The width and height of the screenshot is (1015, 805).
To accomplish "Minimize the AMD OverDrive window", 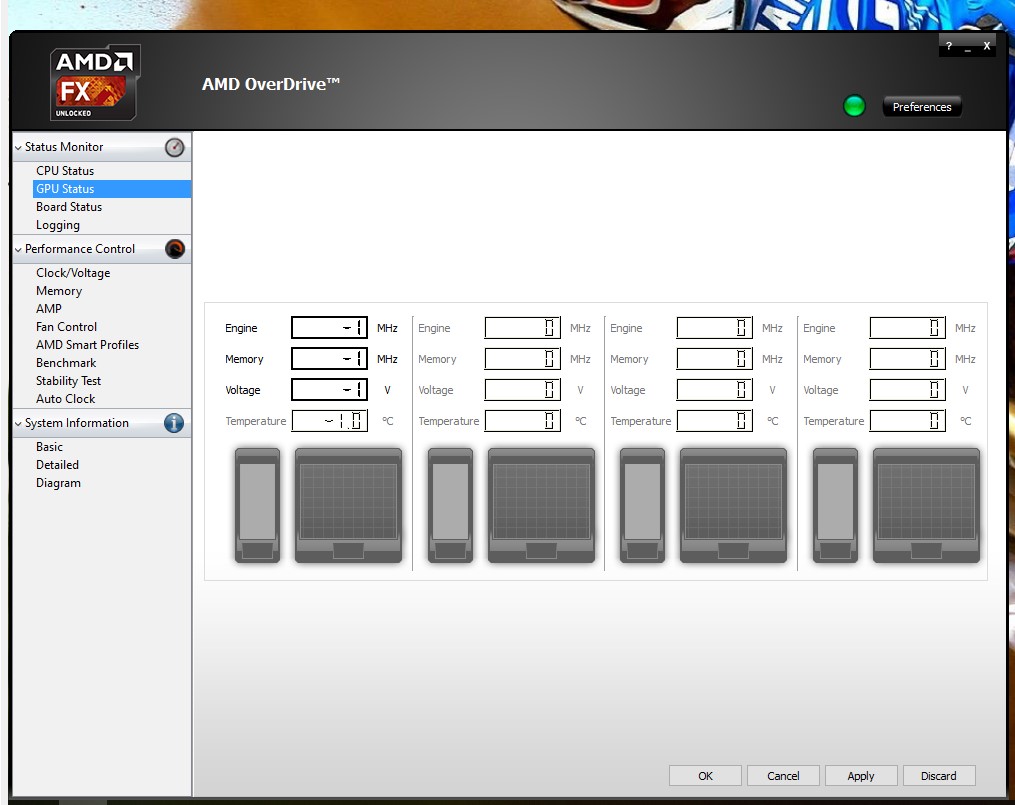I will point(968,47).
